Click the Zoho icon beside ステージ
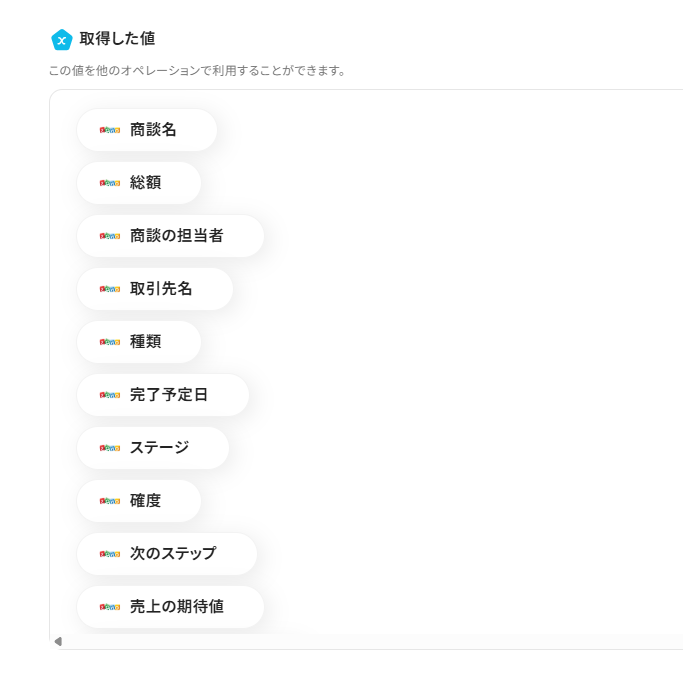The width and height of the screenshot is (683, 679). (x=110, y=448)
